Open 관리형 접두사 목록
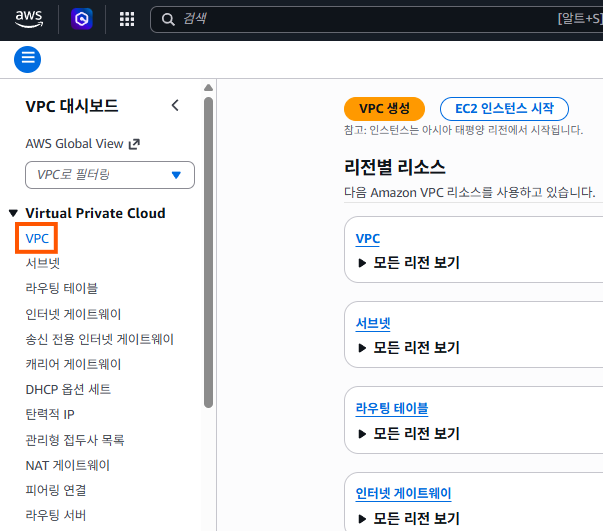The image size is (603, 531). [75, 440]
